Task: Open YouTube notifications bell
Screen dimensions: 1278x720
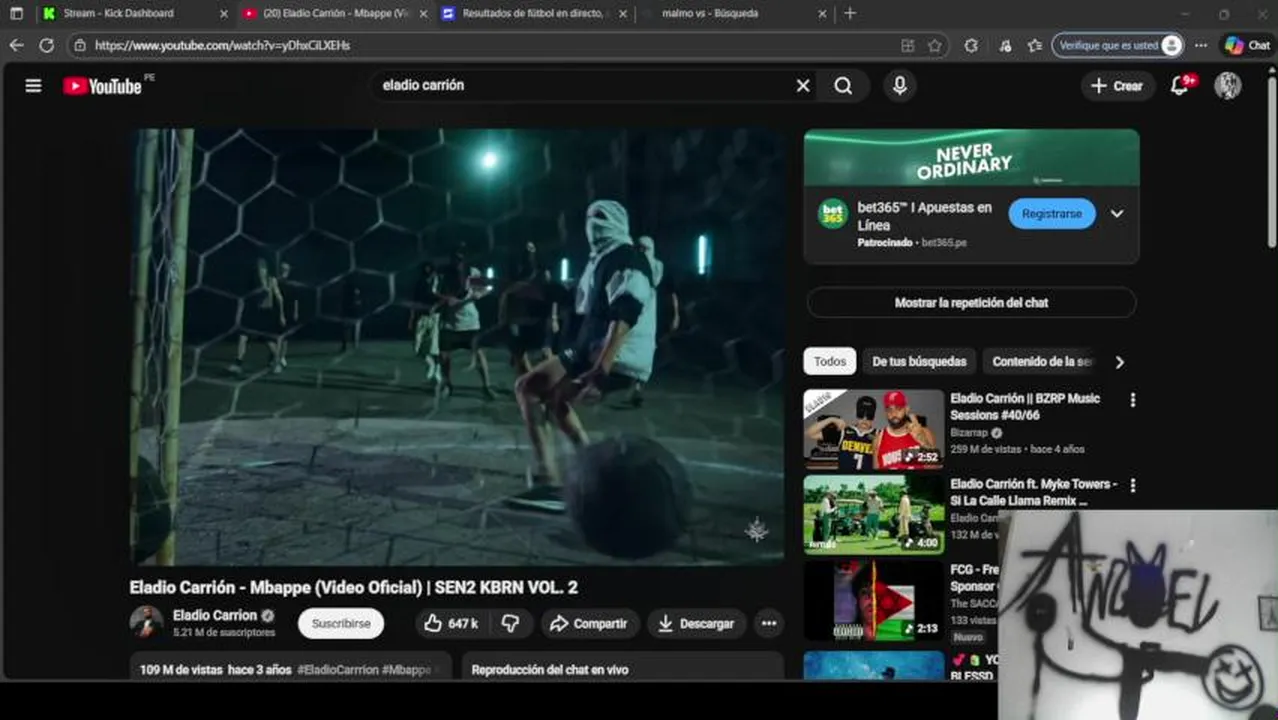Action: 1180,86
